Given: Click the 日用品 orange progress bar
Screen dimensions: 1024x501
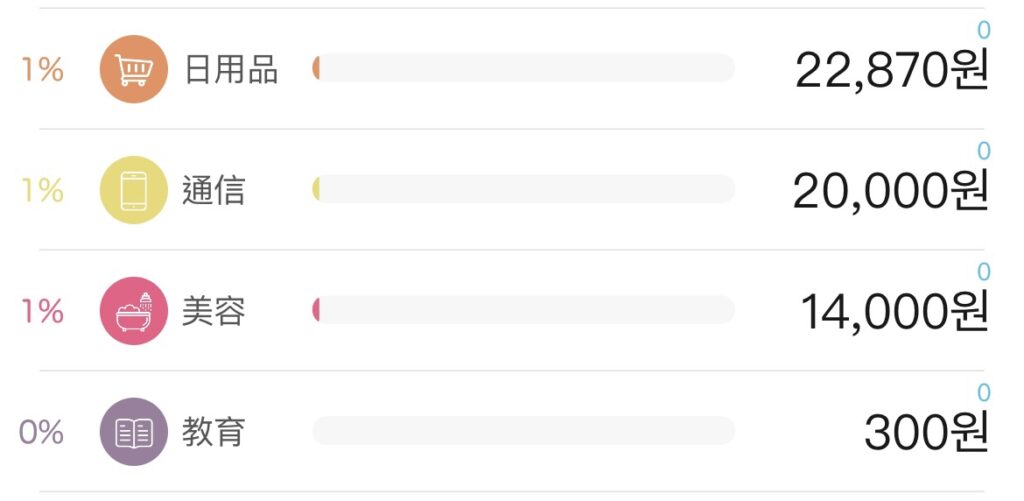Looking at the screenshot, I should click(x=524, y=68).
